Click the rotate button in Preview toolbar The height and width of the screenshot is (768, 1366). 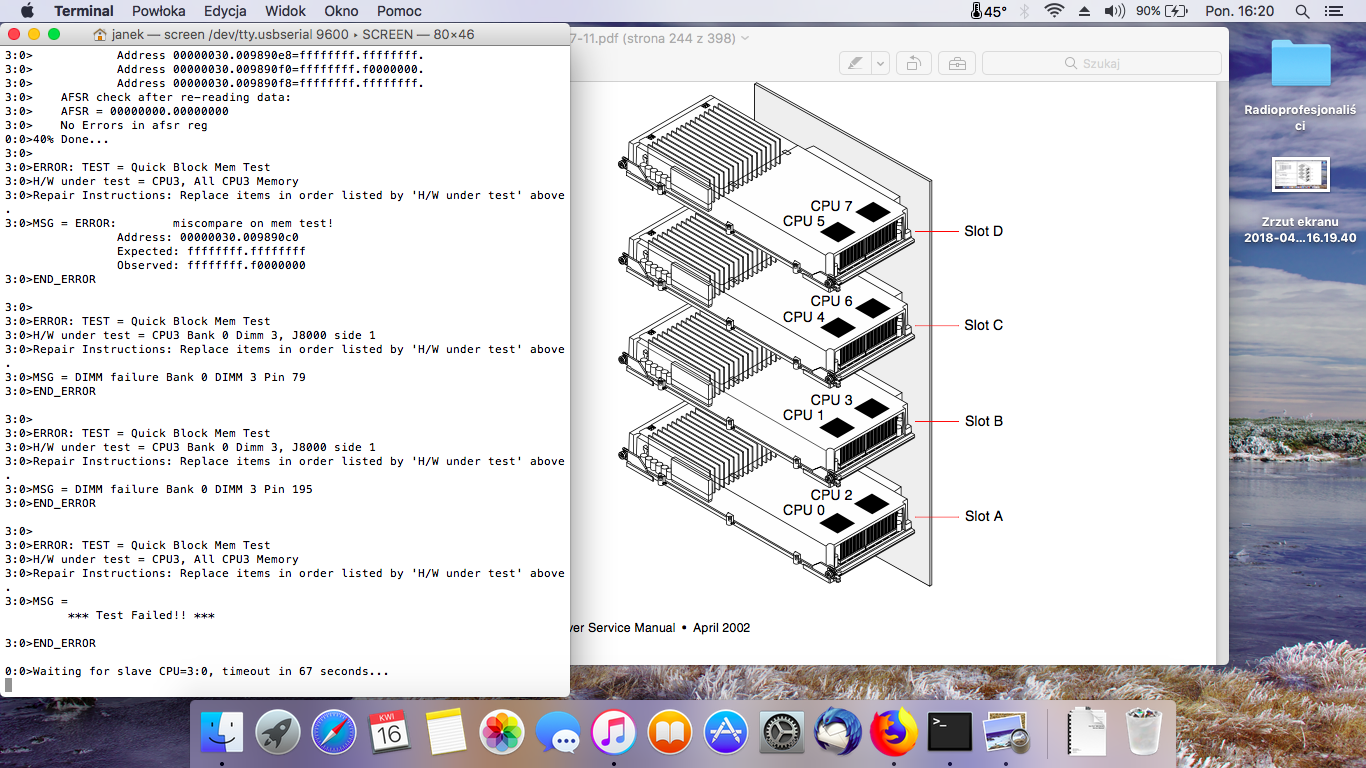tap(913, 63)
